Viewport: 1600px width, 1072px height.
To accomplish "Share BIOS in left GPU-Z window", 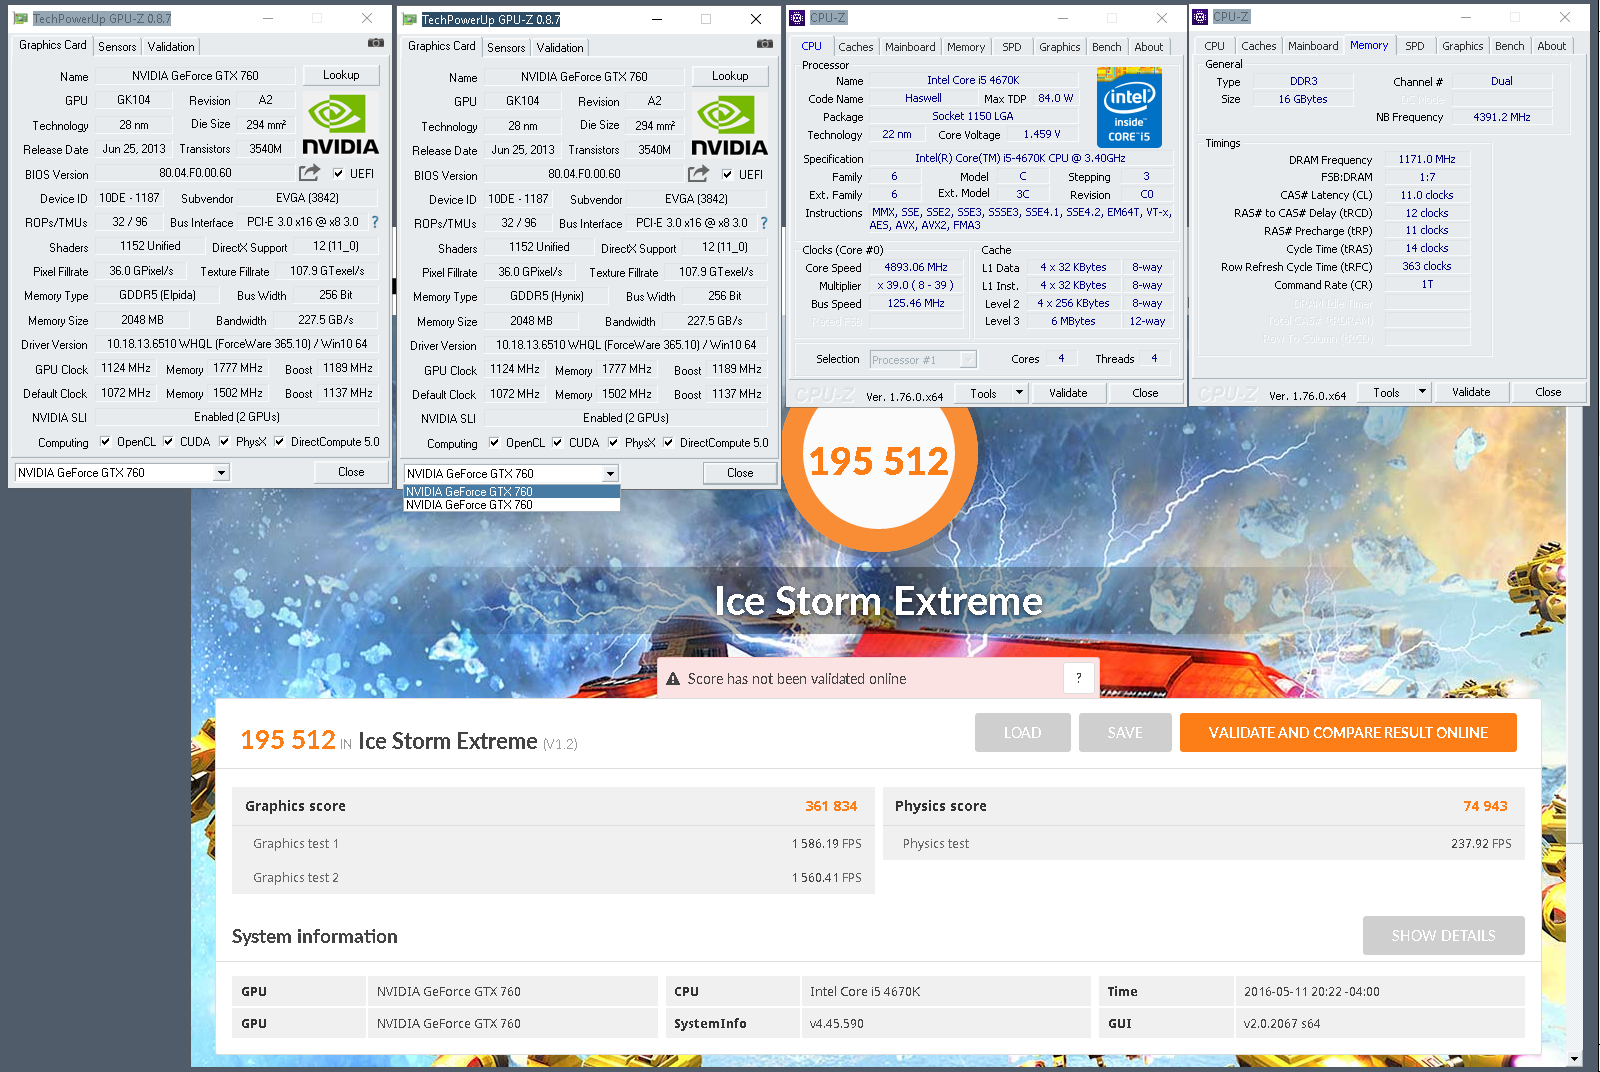I will (x=309, y=173).
